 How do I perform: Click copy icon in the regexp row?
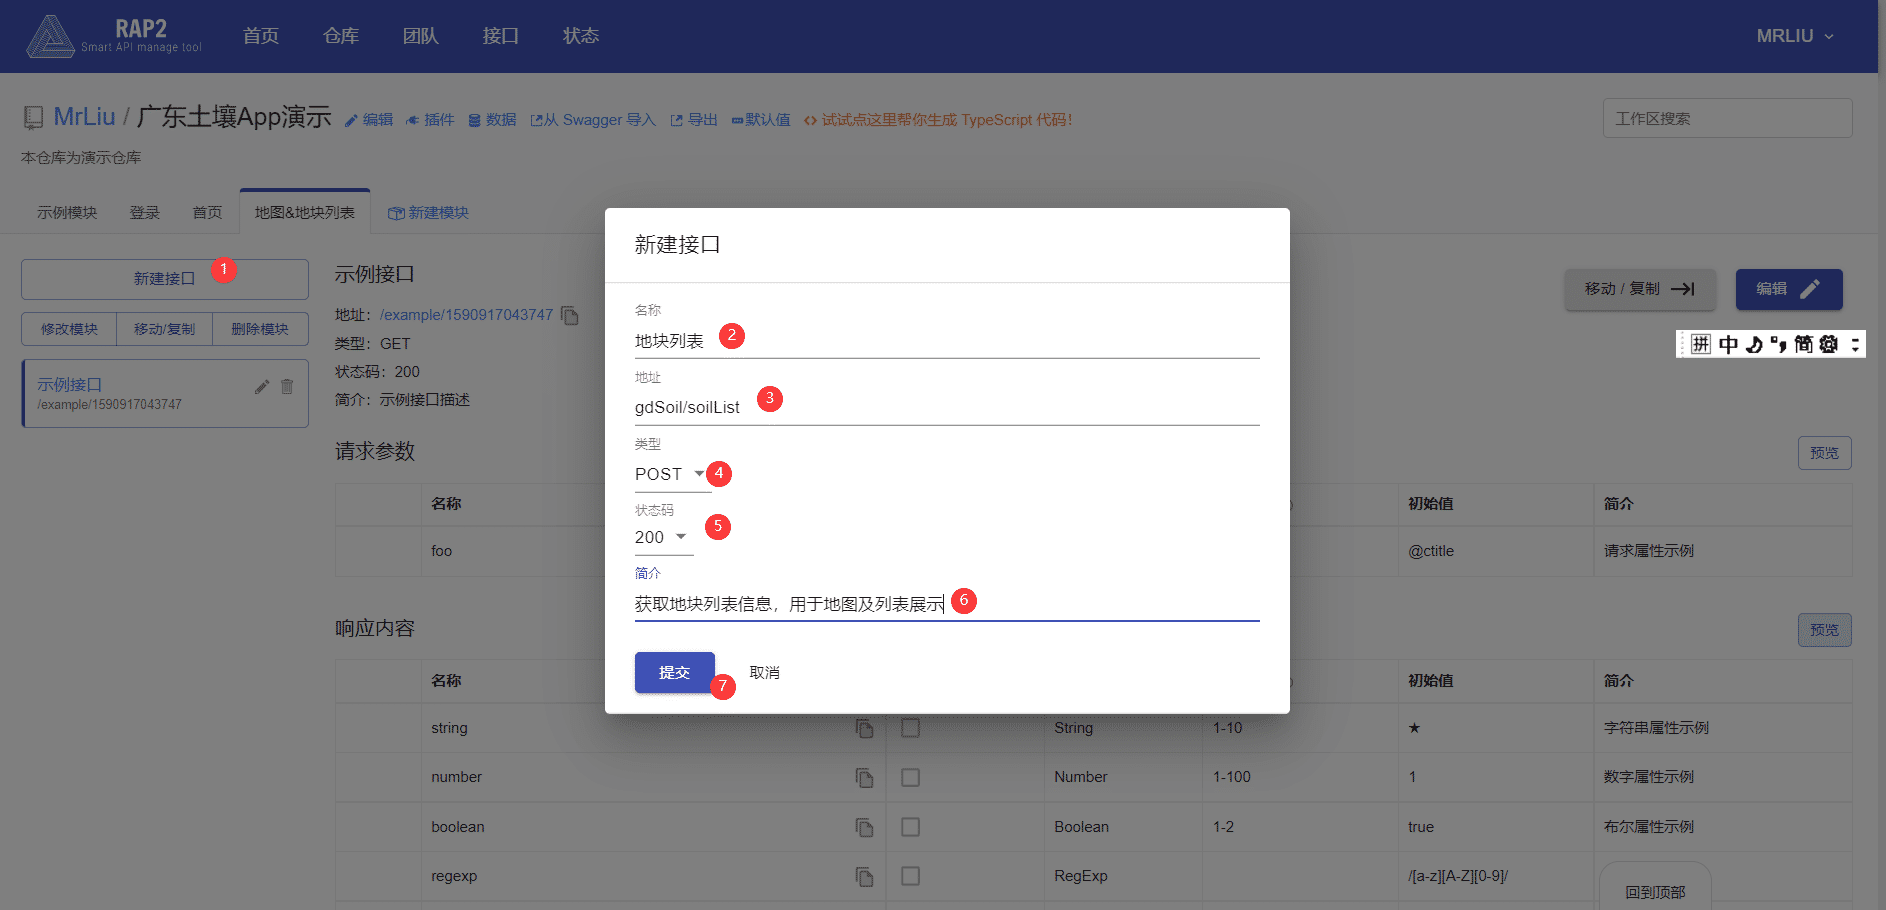pyautogui.click(x=864, y=877)
